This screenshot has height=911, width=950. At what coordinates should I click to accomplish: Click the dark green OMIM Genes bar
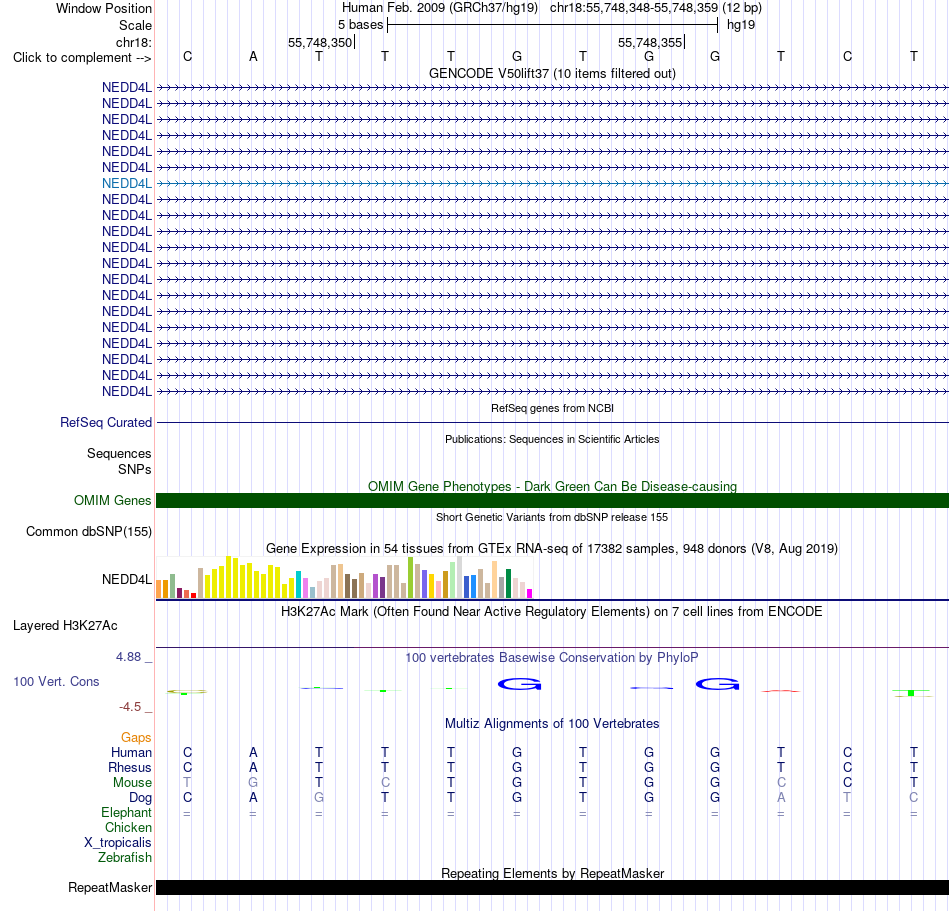[x=553, y=500]
